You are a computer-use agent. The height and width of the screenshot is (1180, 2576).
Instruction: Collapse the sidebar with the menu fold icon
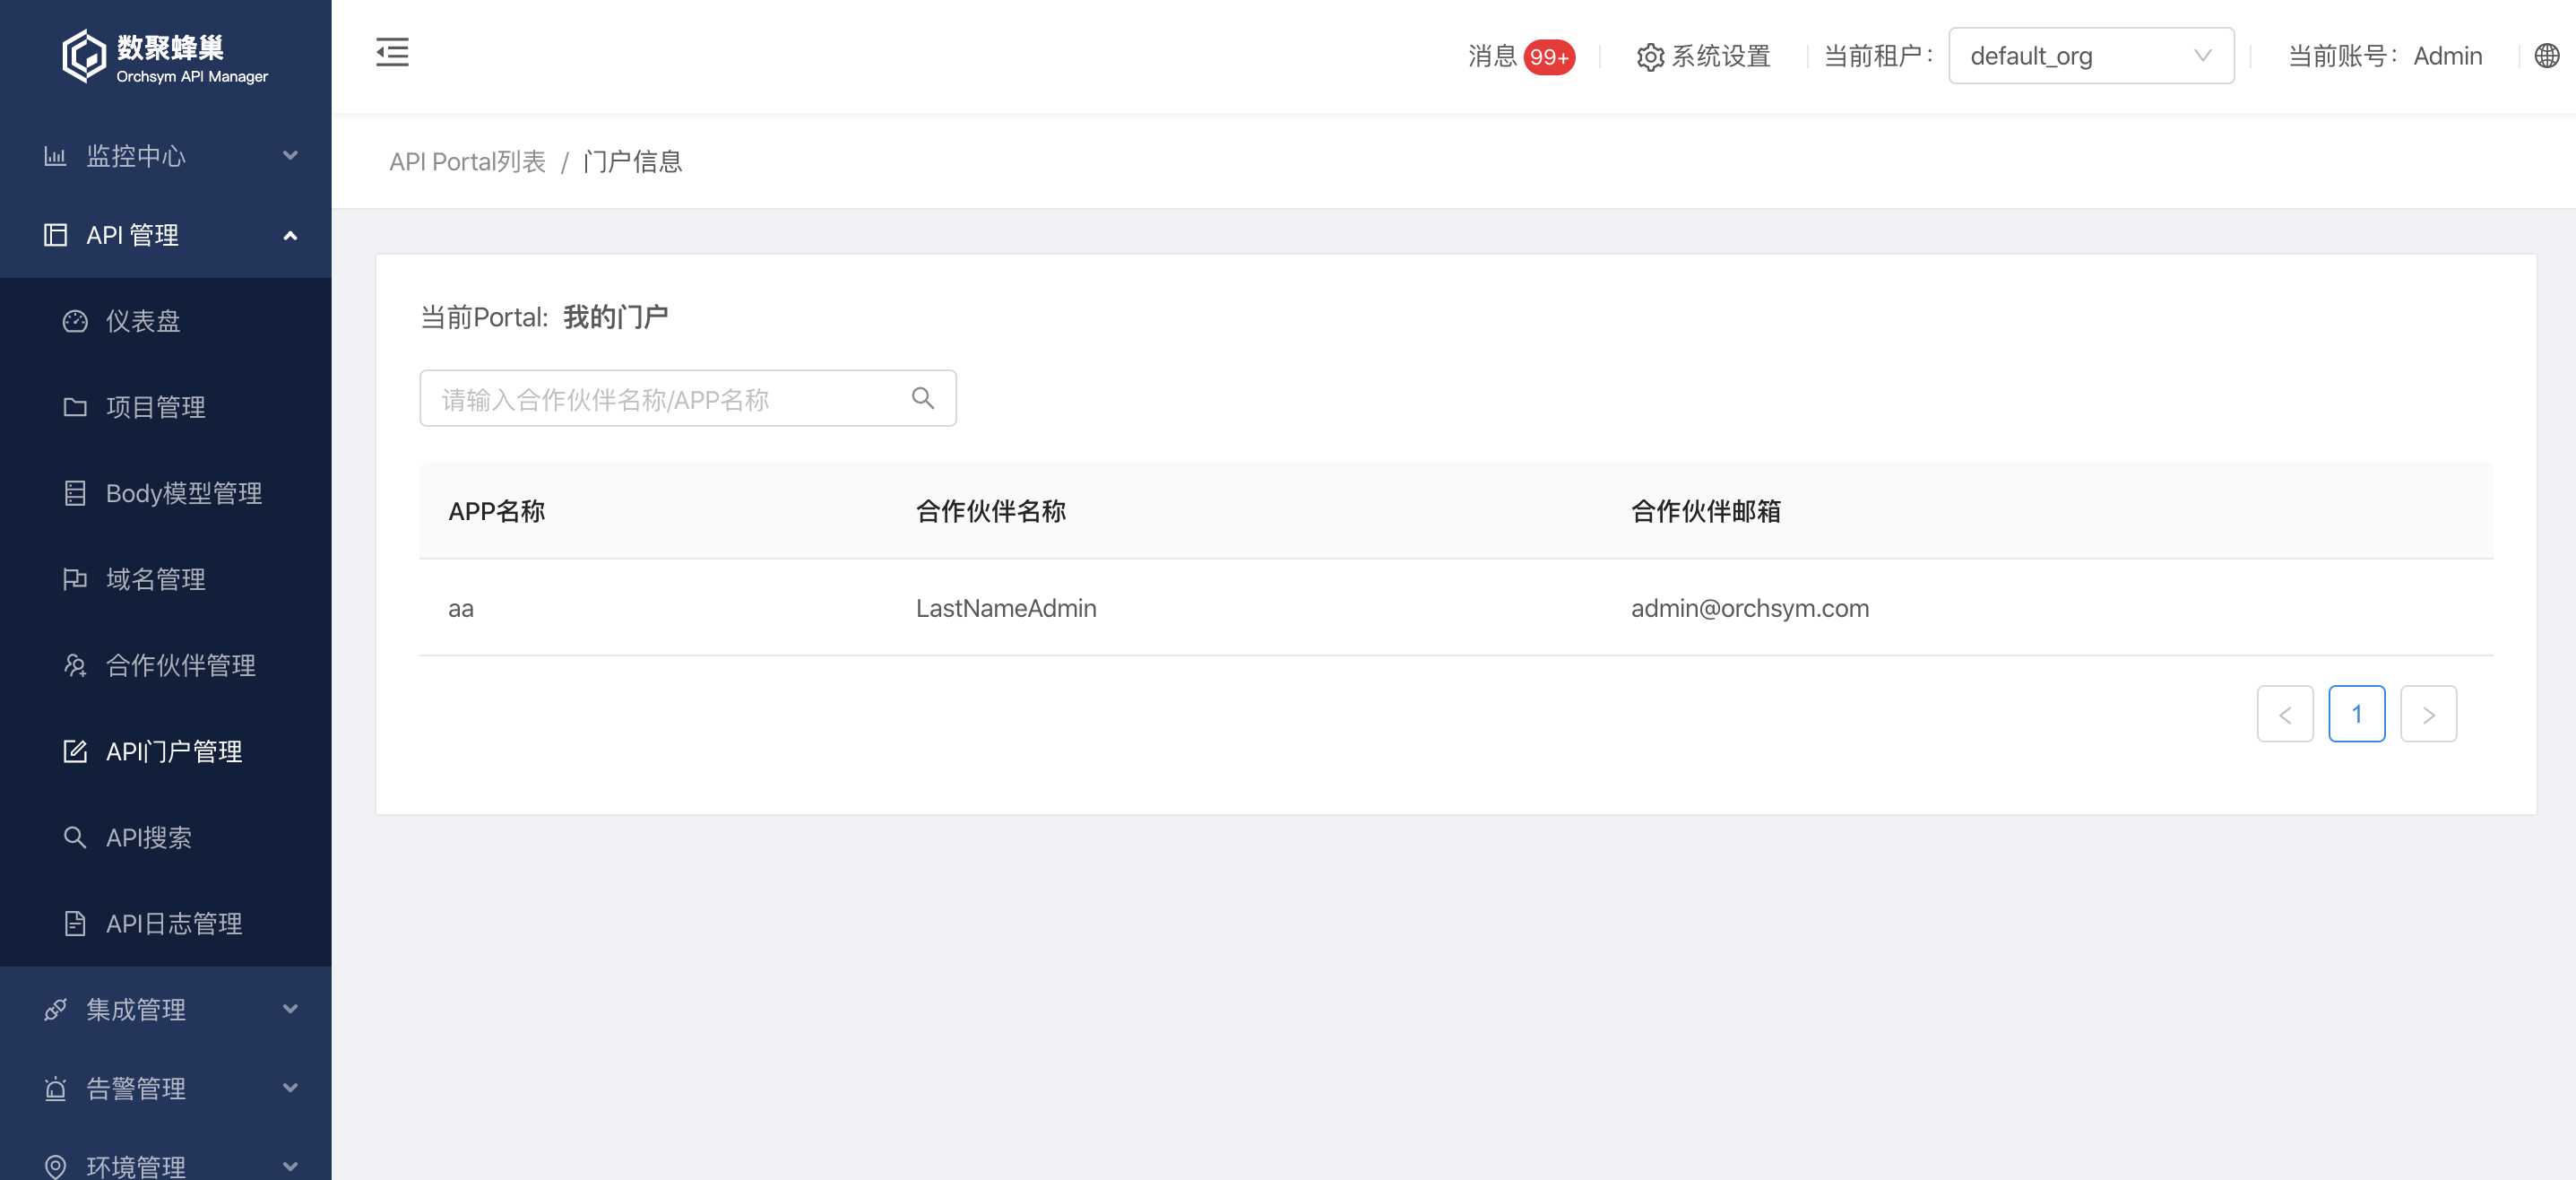click(x=392, y=52)
